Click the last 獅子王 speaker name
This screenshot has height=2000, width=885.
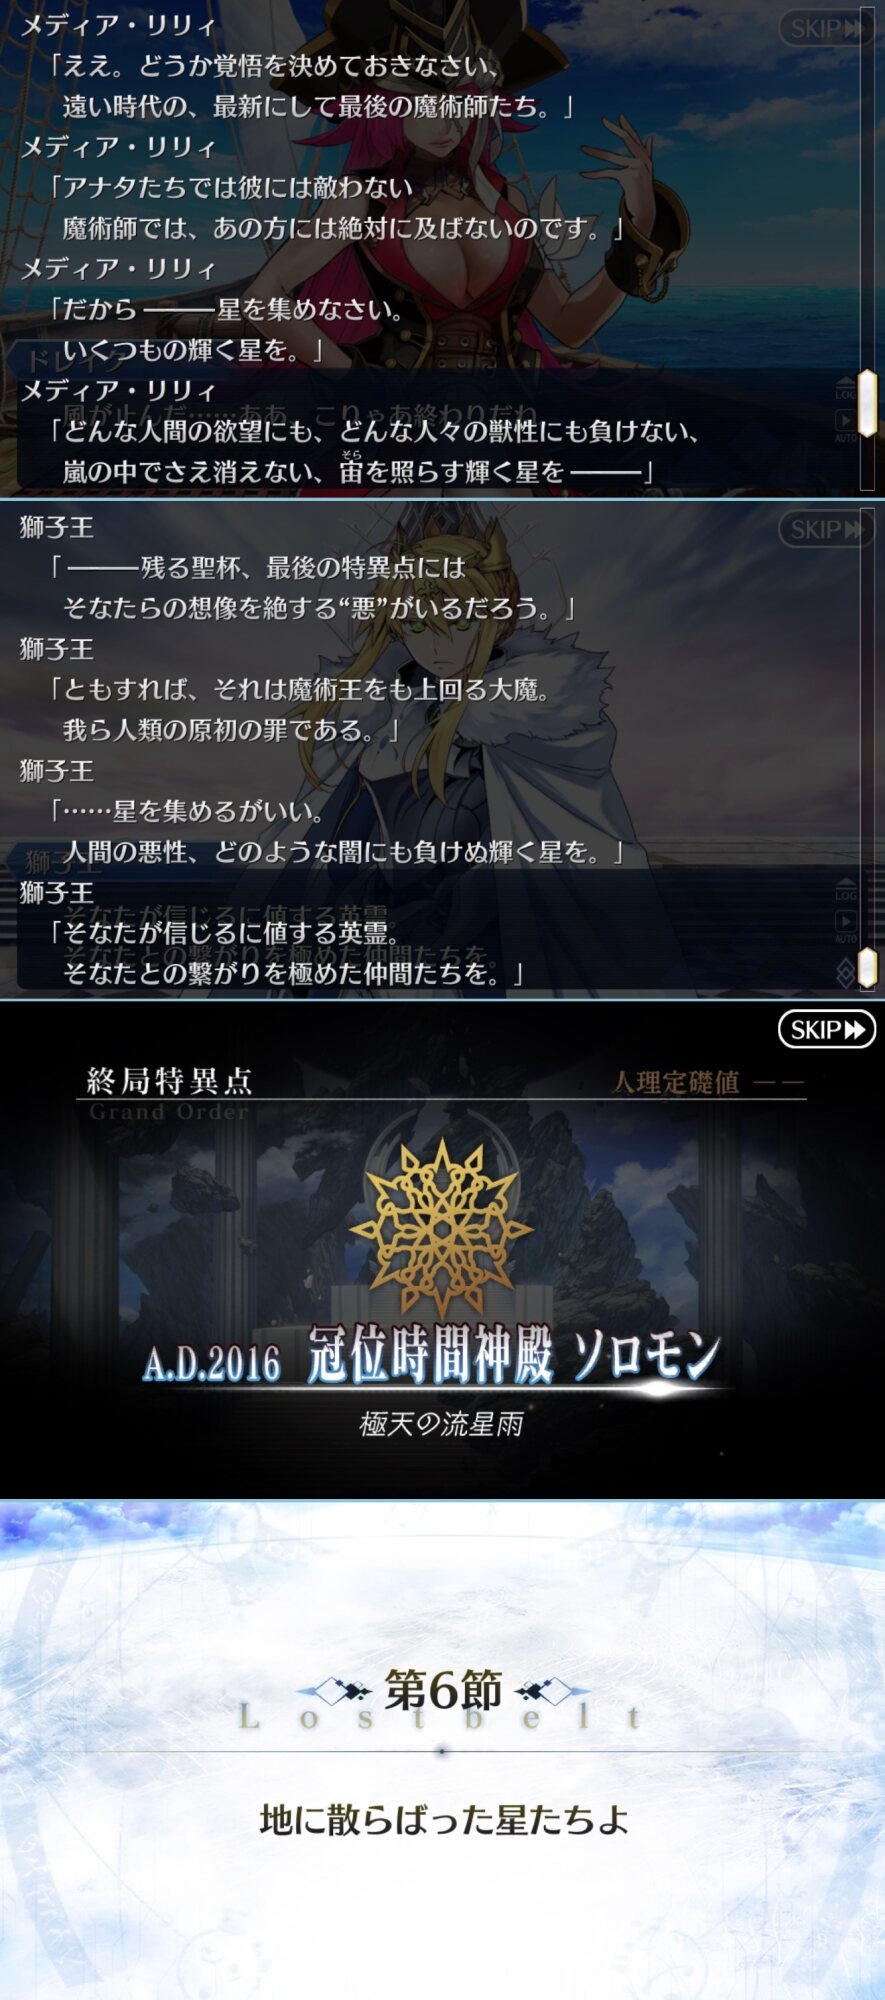pos(57,892)
